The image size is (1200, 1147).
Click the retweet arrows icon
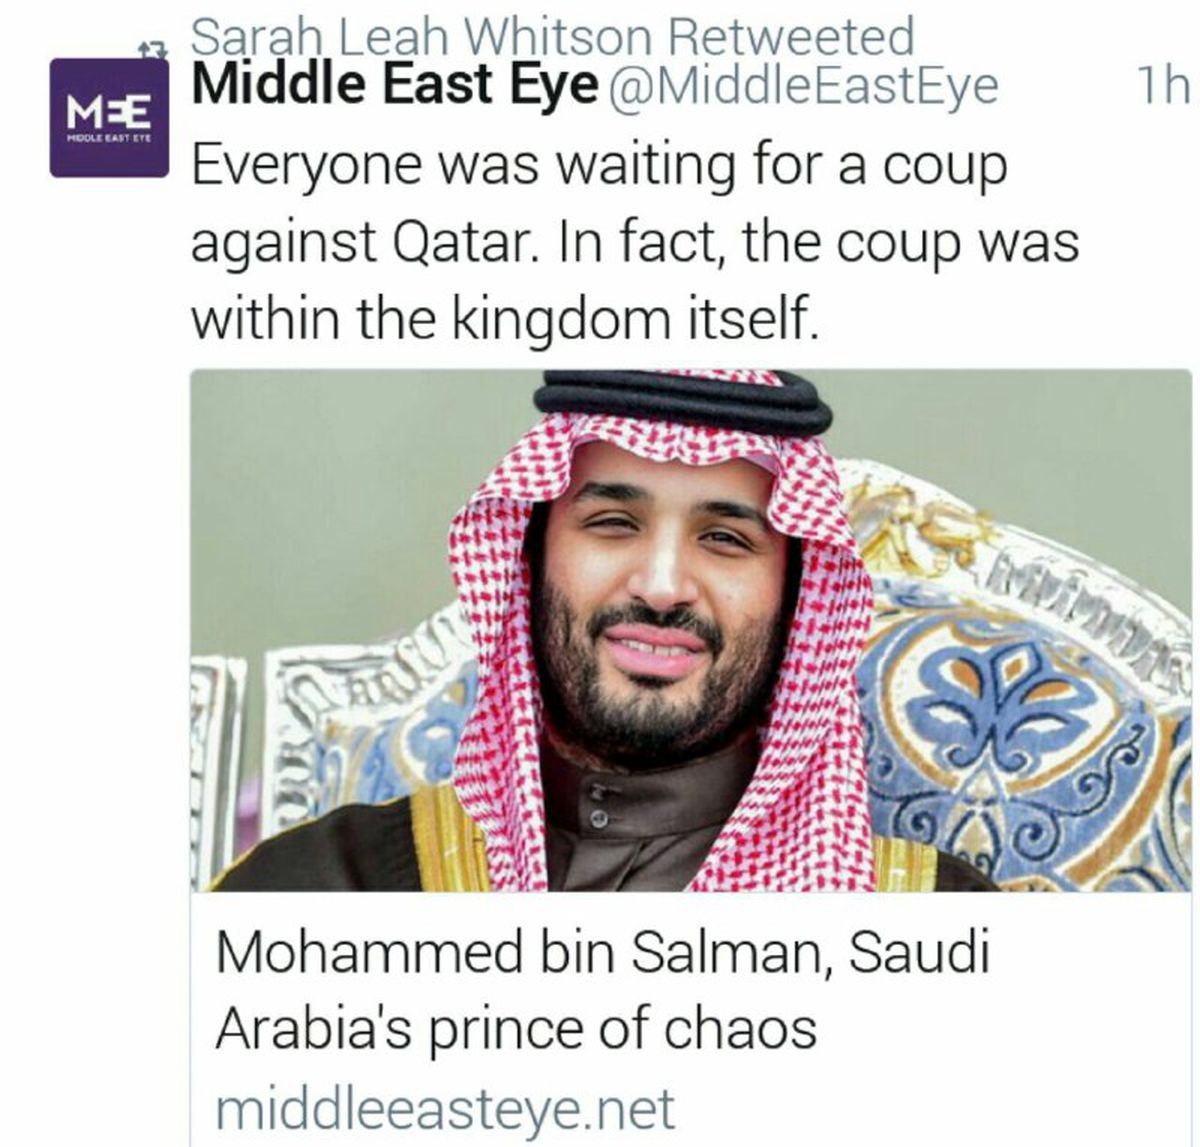[151, 46]
